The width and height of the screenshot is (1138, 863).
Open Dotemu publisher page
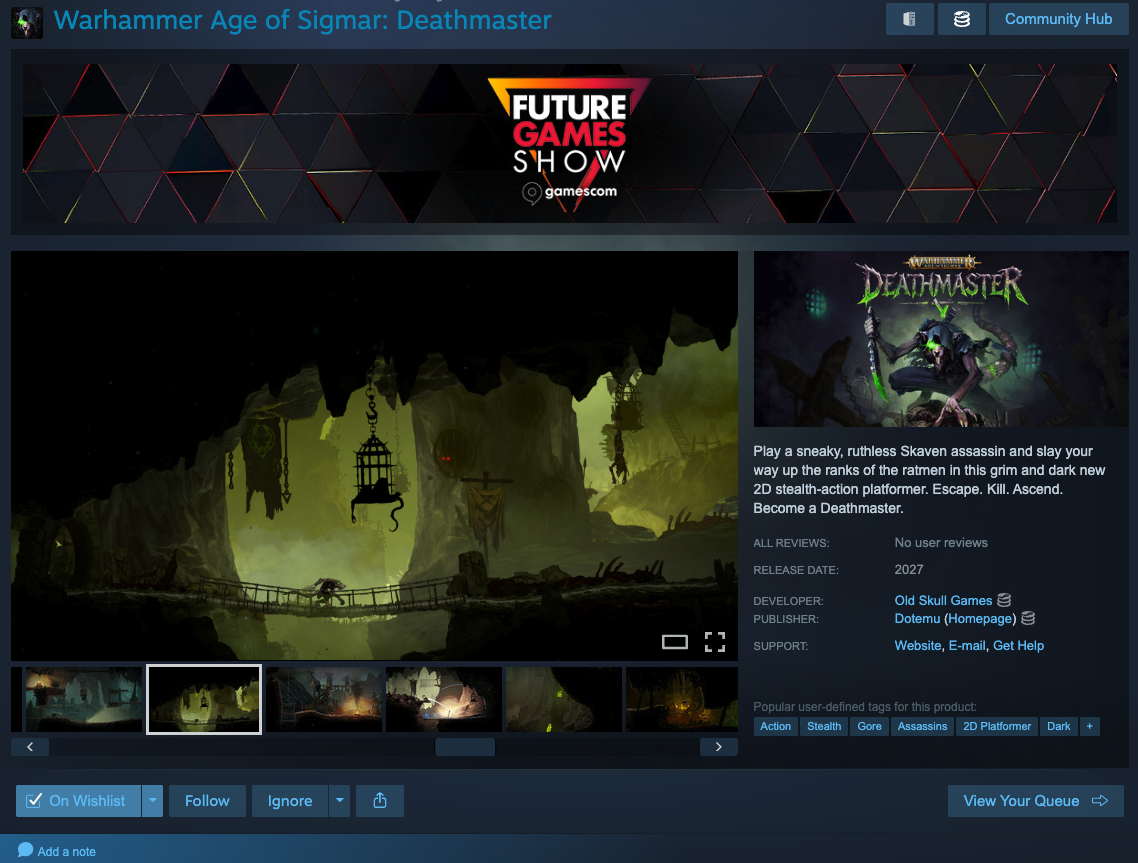click(x=917, y=618)
